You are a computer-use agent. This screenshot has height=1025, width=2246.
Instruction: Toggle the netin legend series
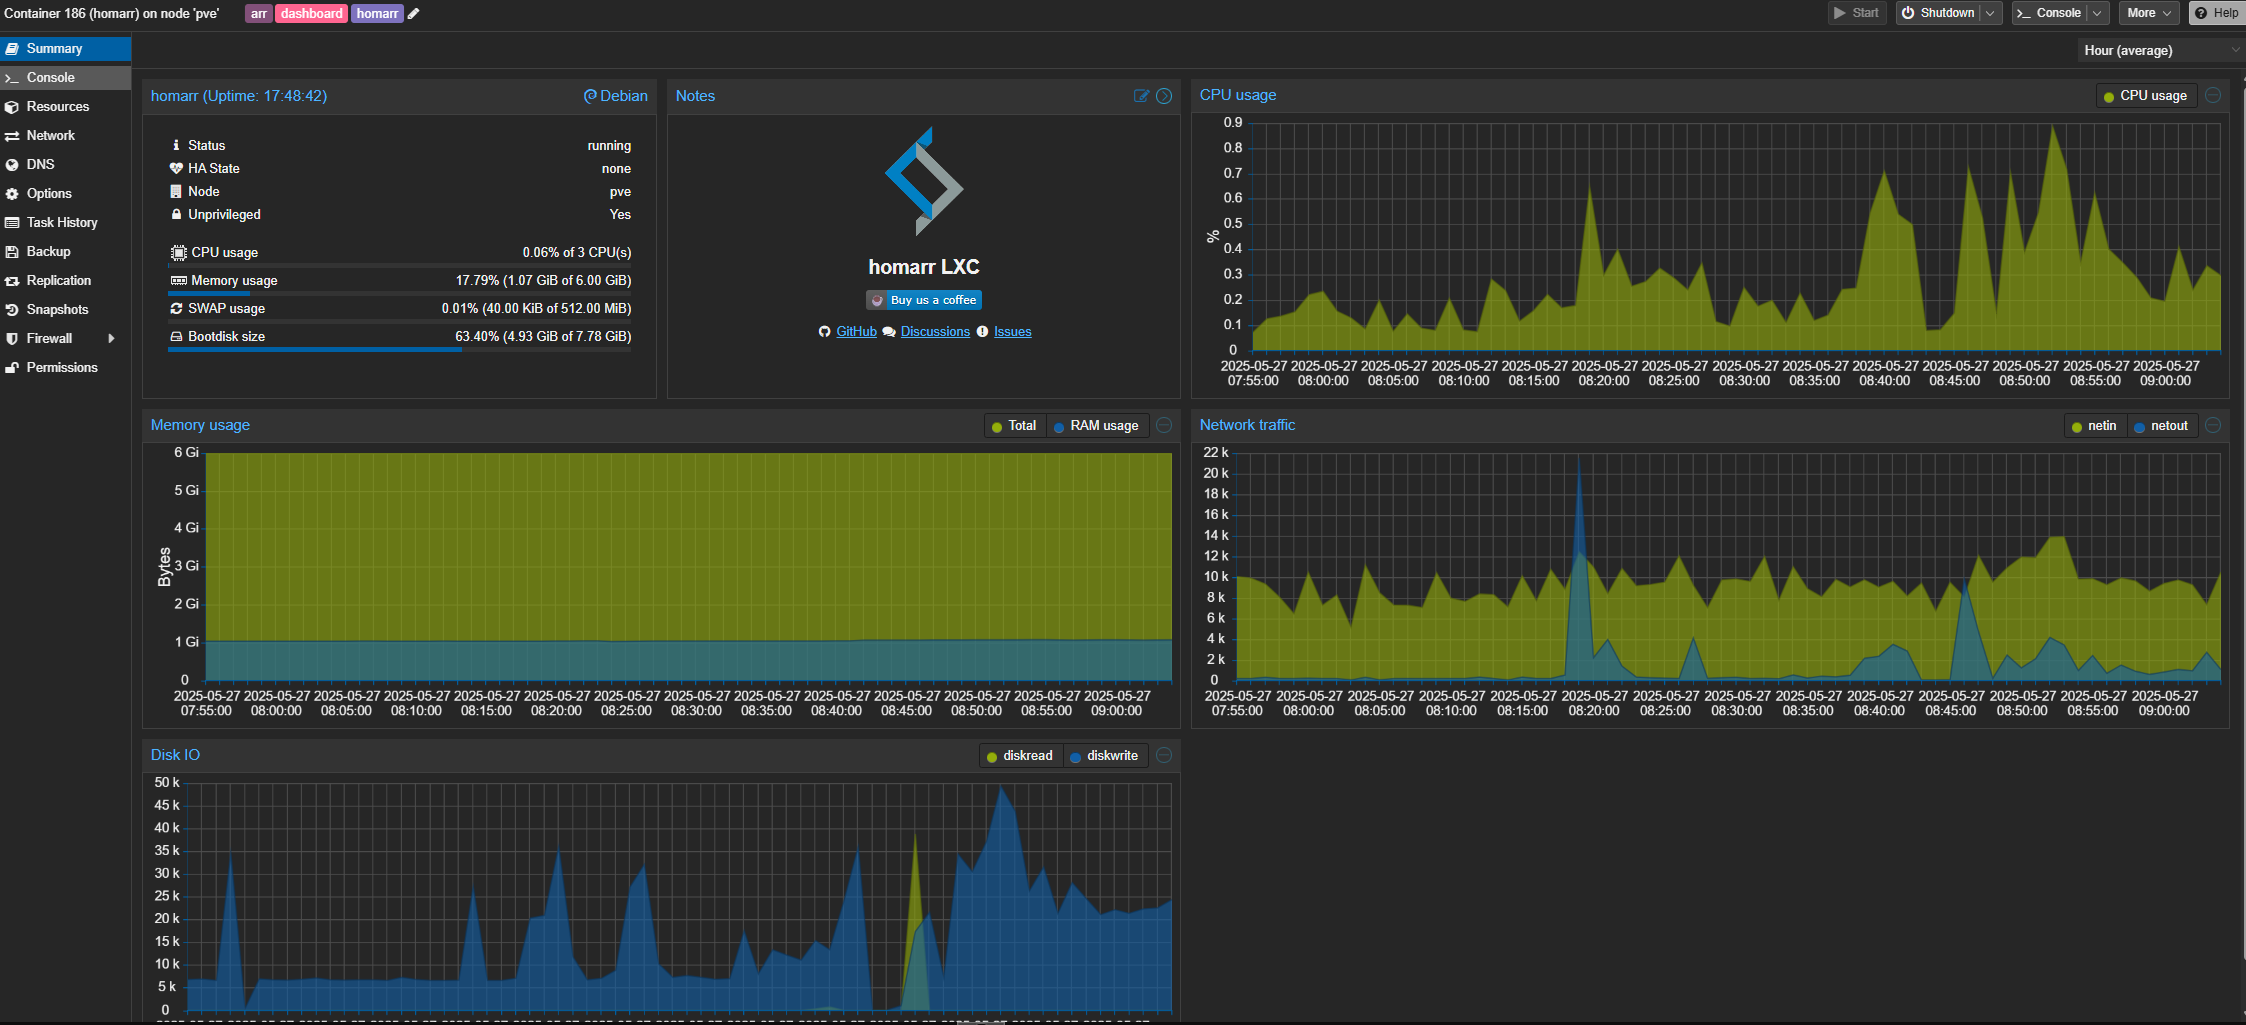(x=2094, y=426)
